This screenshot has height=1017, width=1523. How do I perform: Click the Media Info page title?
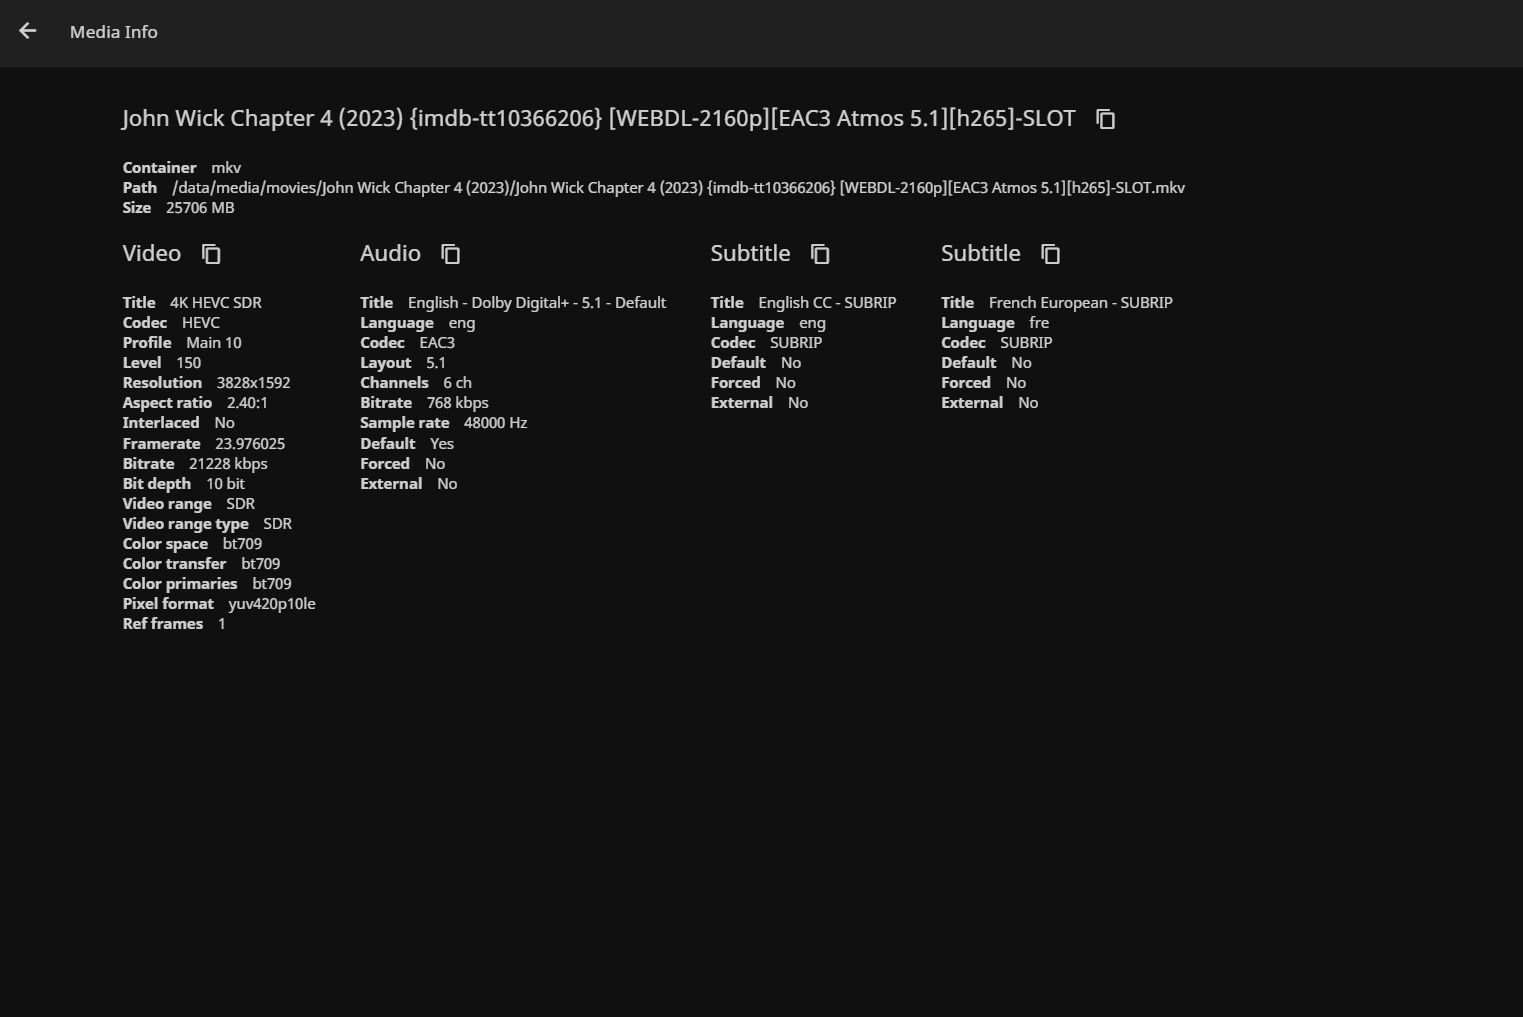pos(113,32)
